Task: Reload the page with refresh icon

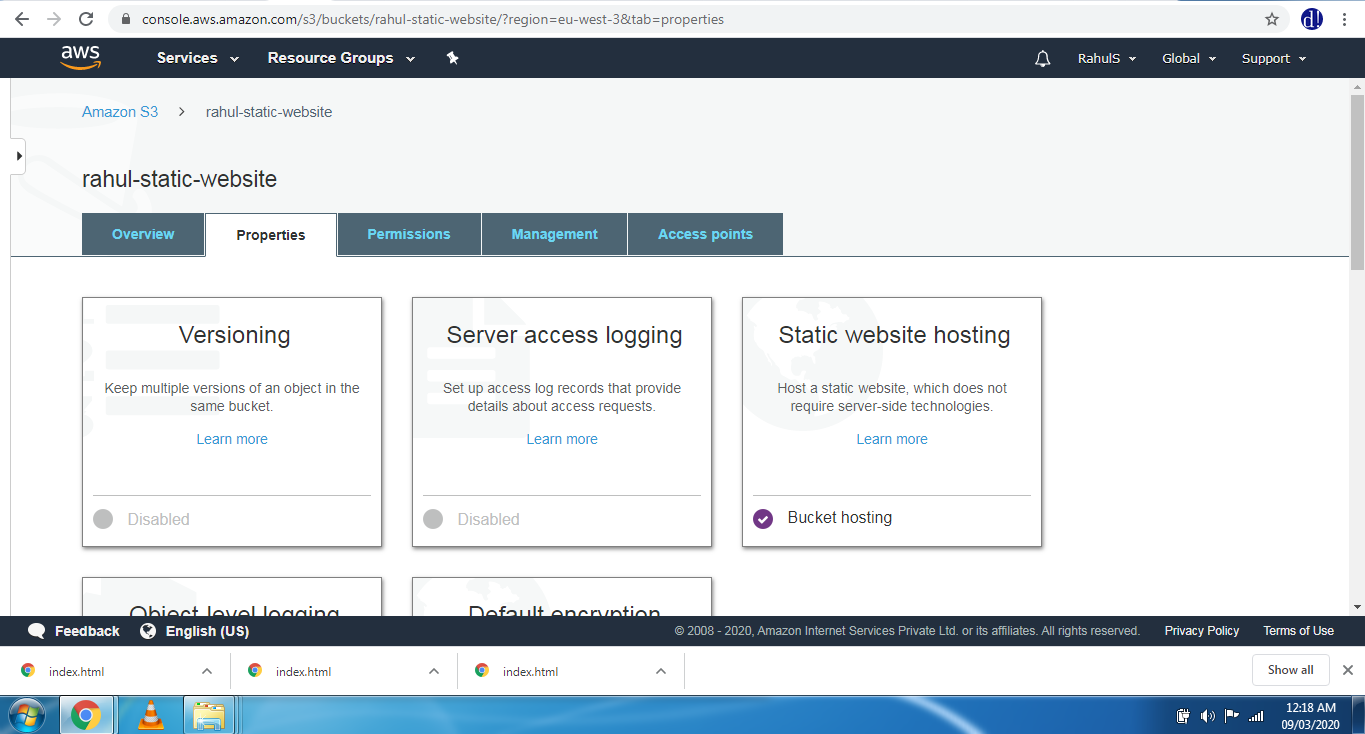Action: tap(86, 19)
